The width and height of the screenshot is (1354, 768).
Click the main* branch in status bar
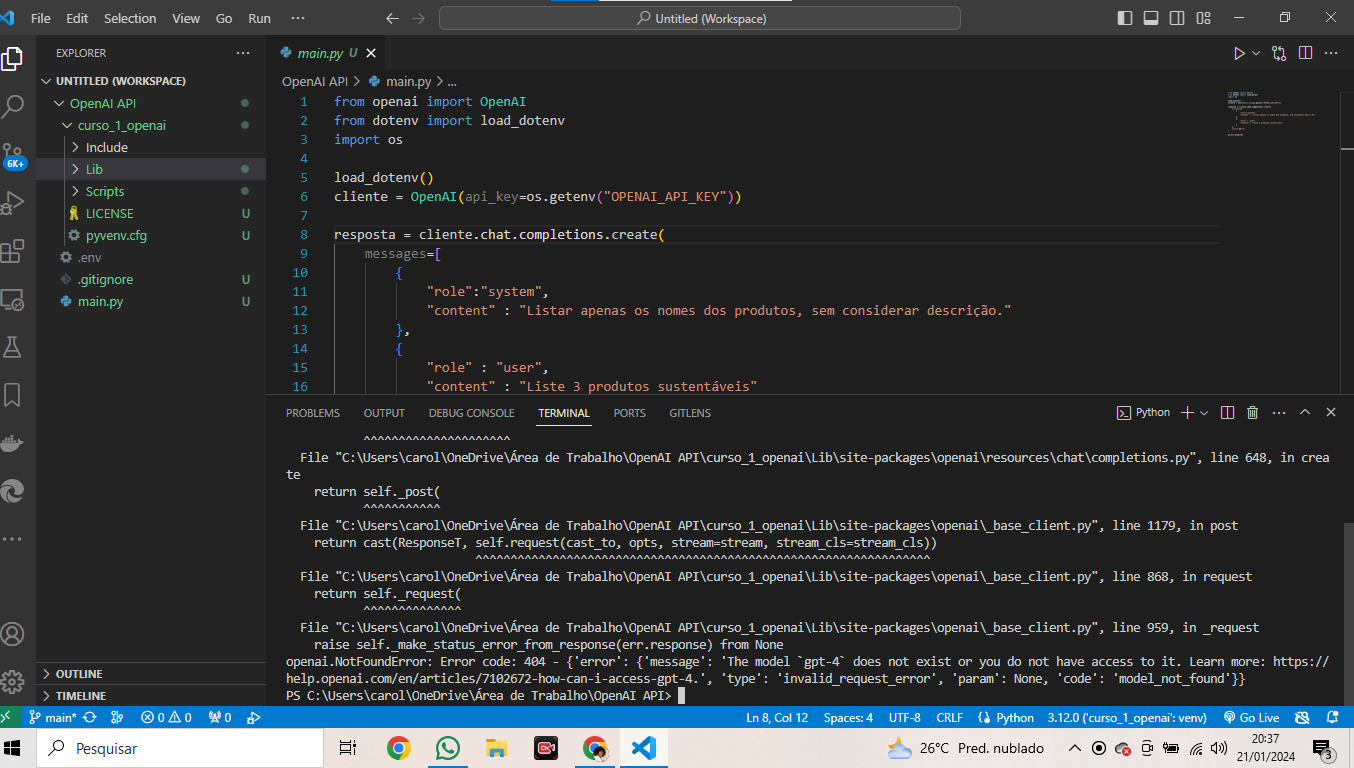point(52,717)
